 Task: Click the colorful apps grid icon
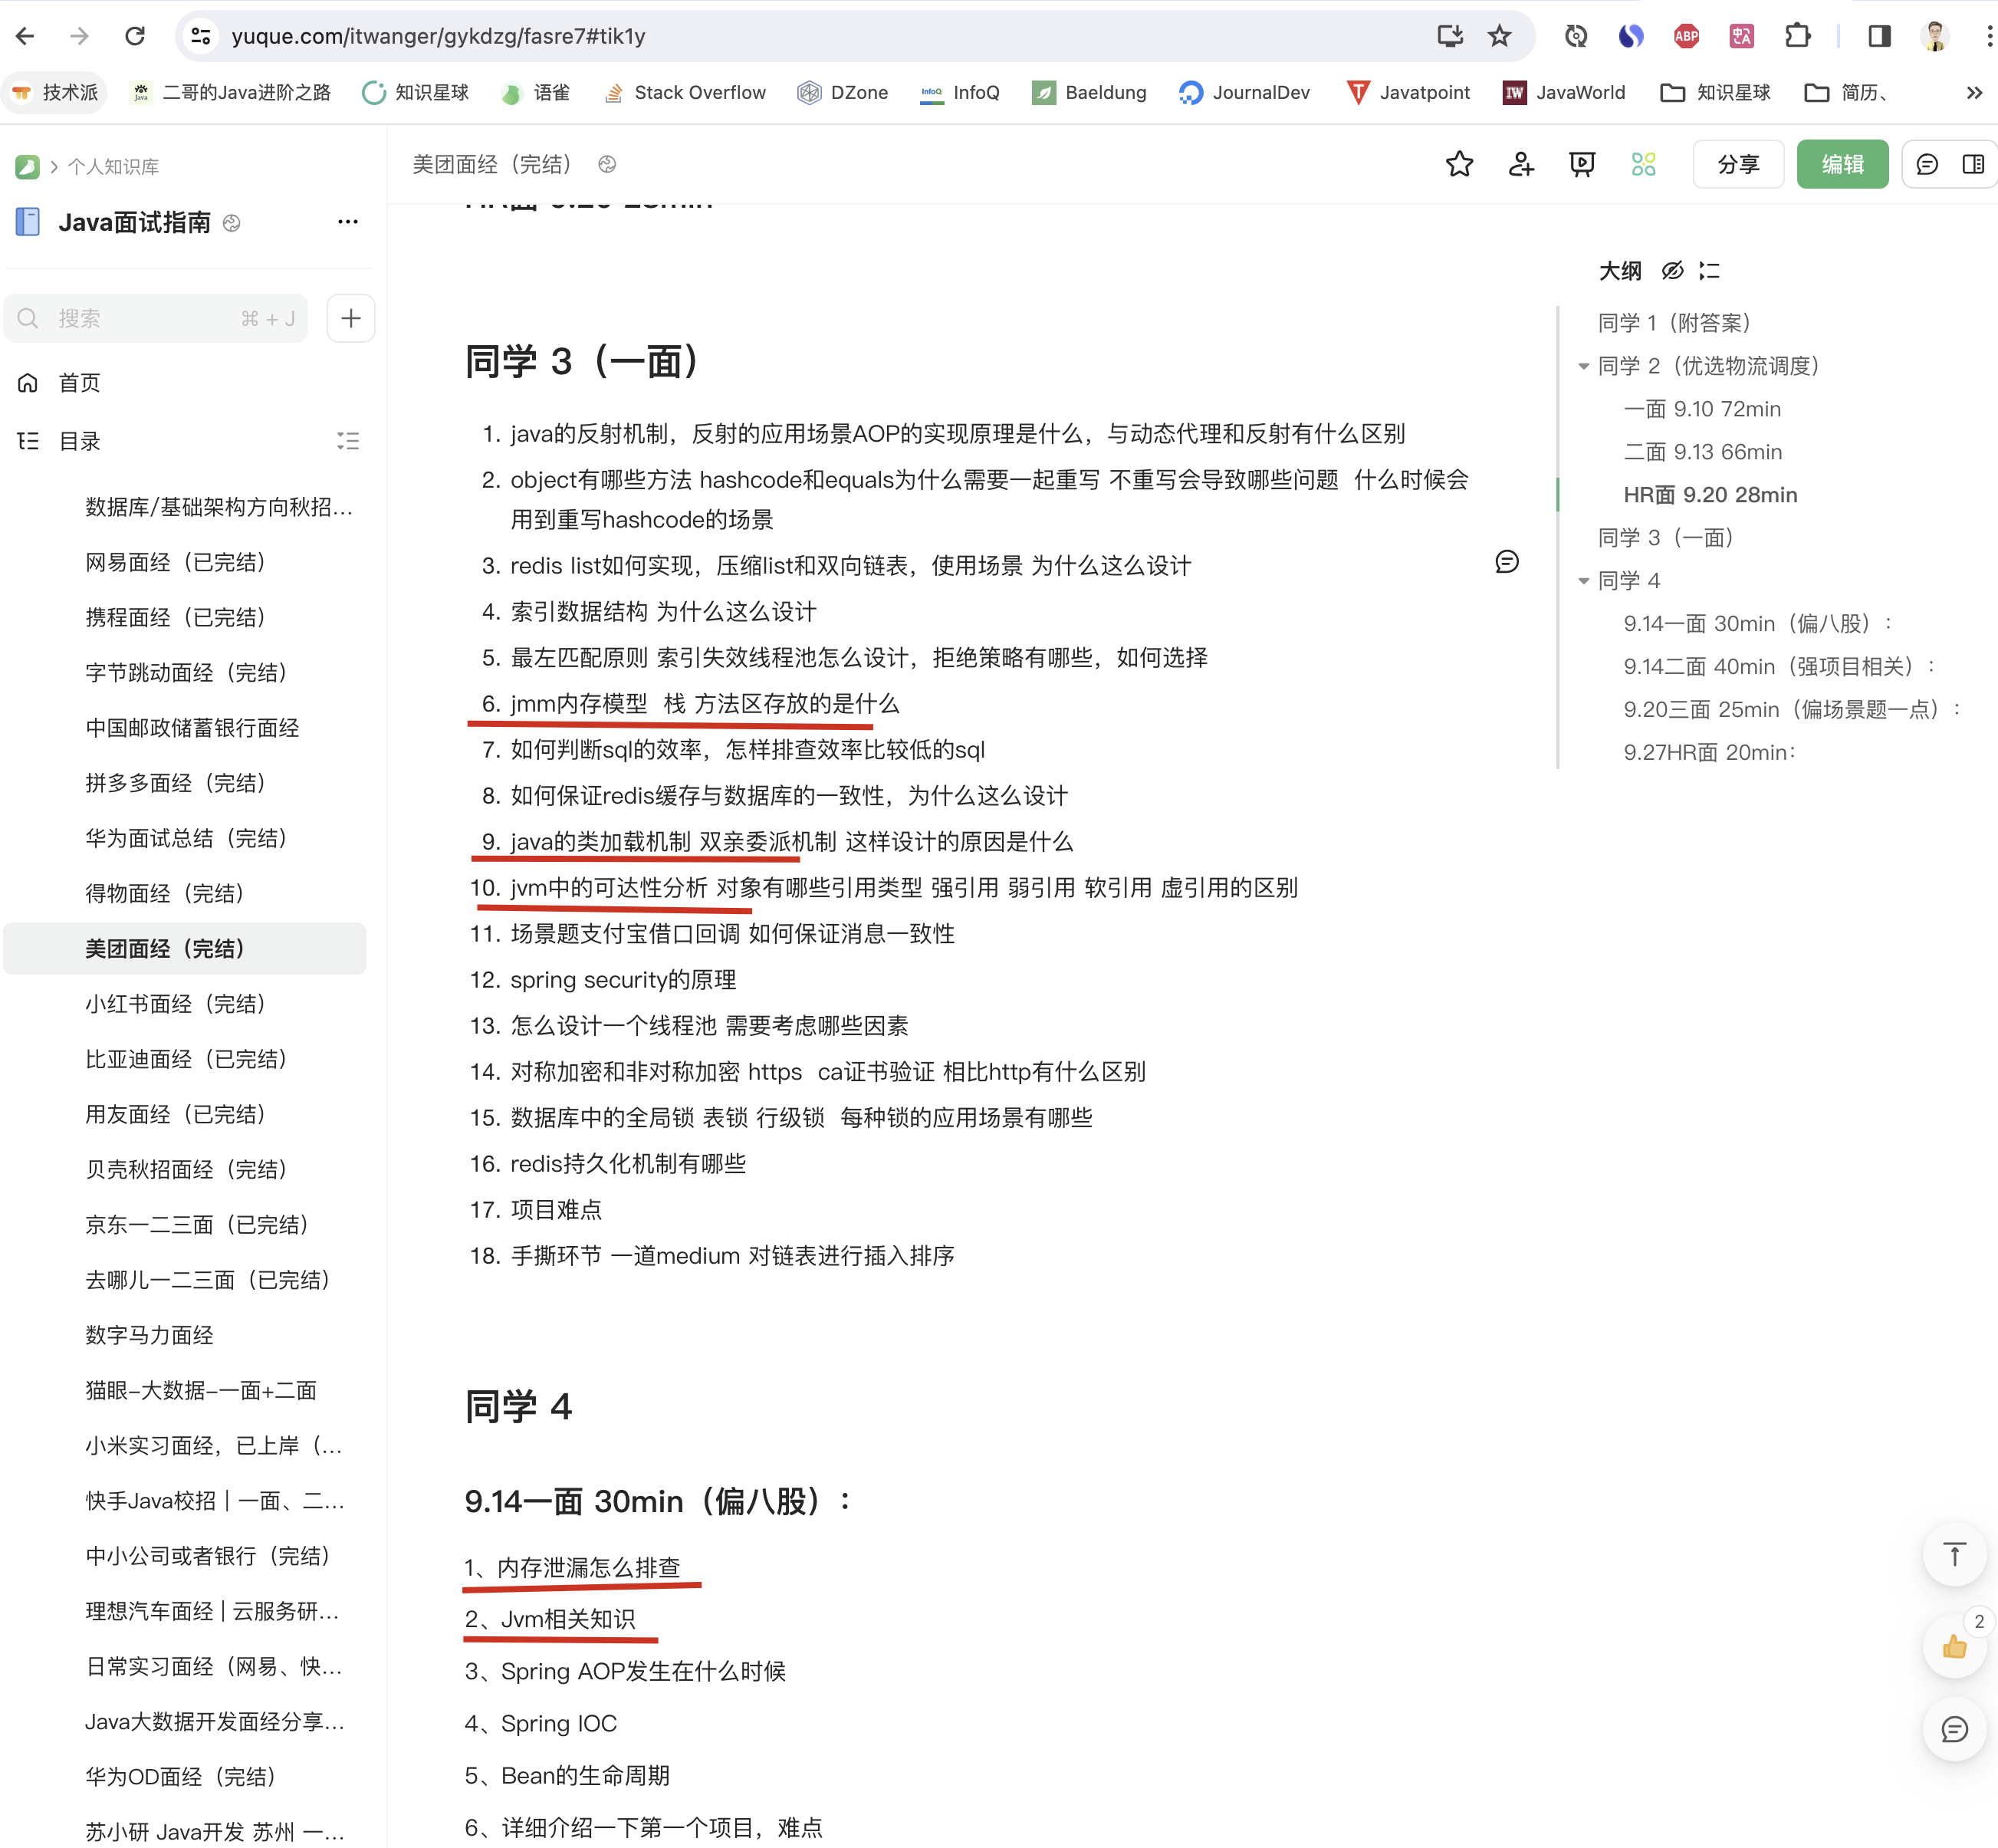click(1643, 164)
